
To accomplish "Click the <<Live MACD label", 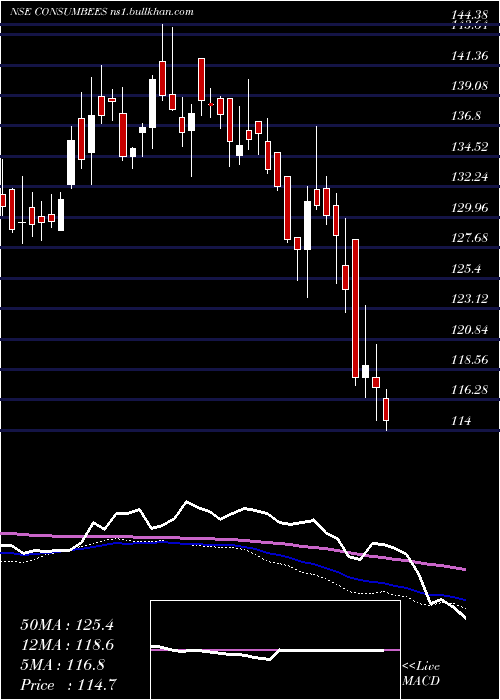I will tap(421, 674).
